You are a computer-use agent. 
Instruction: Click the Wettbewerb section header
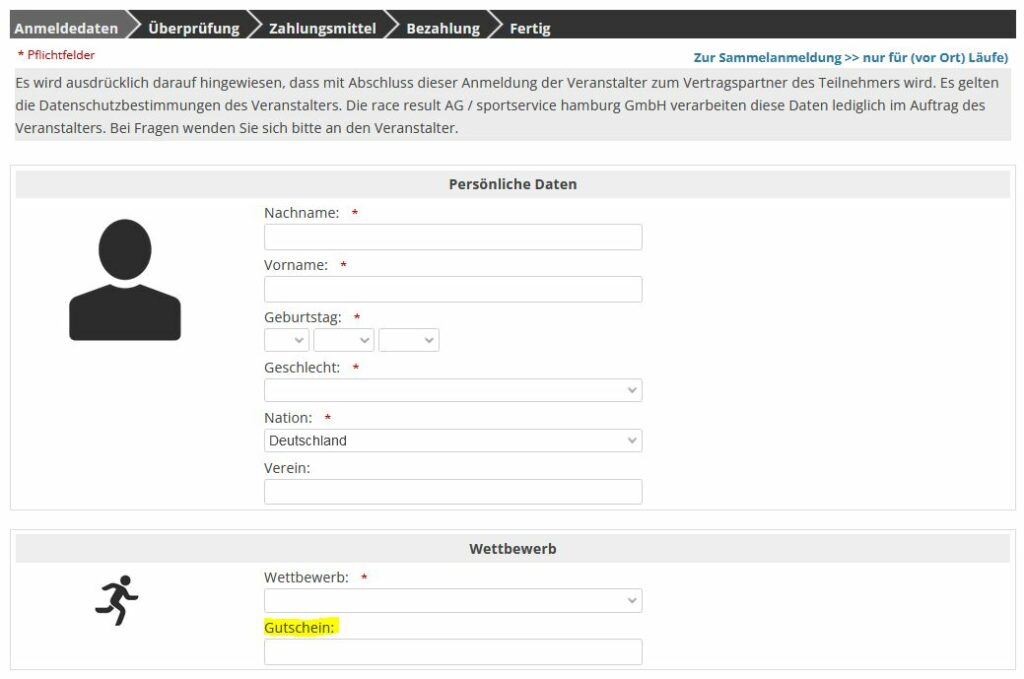pos(513,548)
